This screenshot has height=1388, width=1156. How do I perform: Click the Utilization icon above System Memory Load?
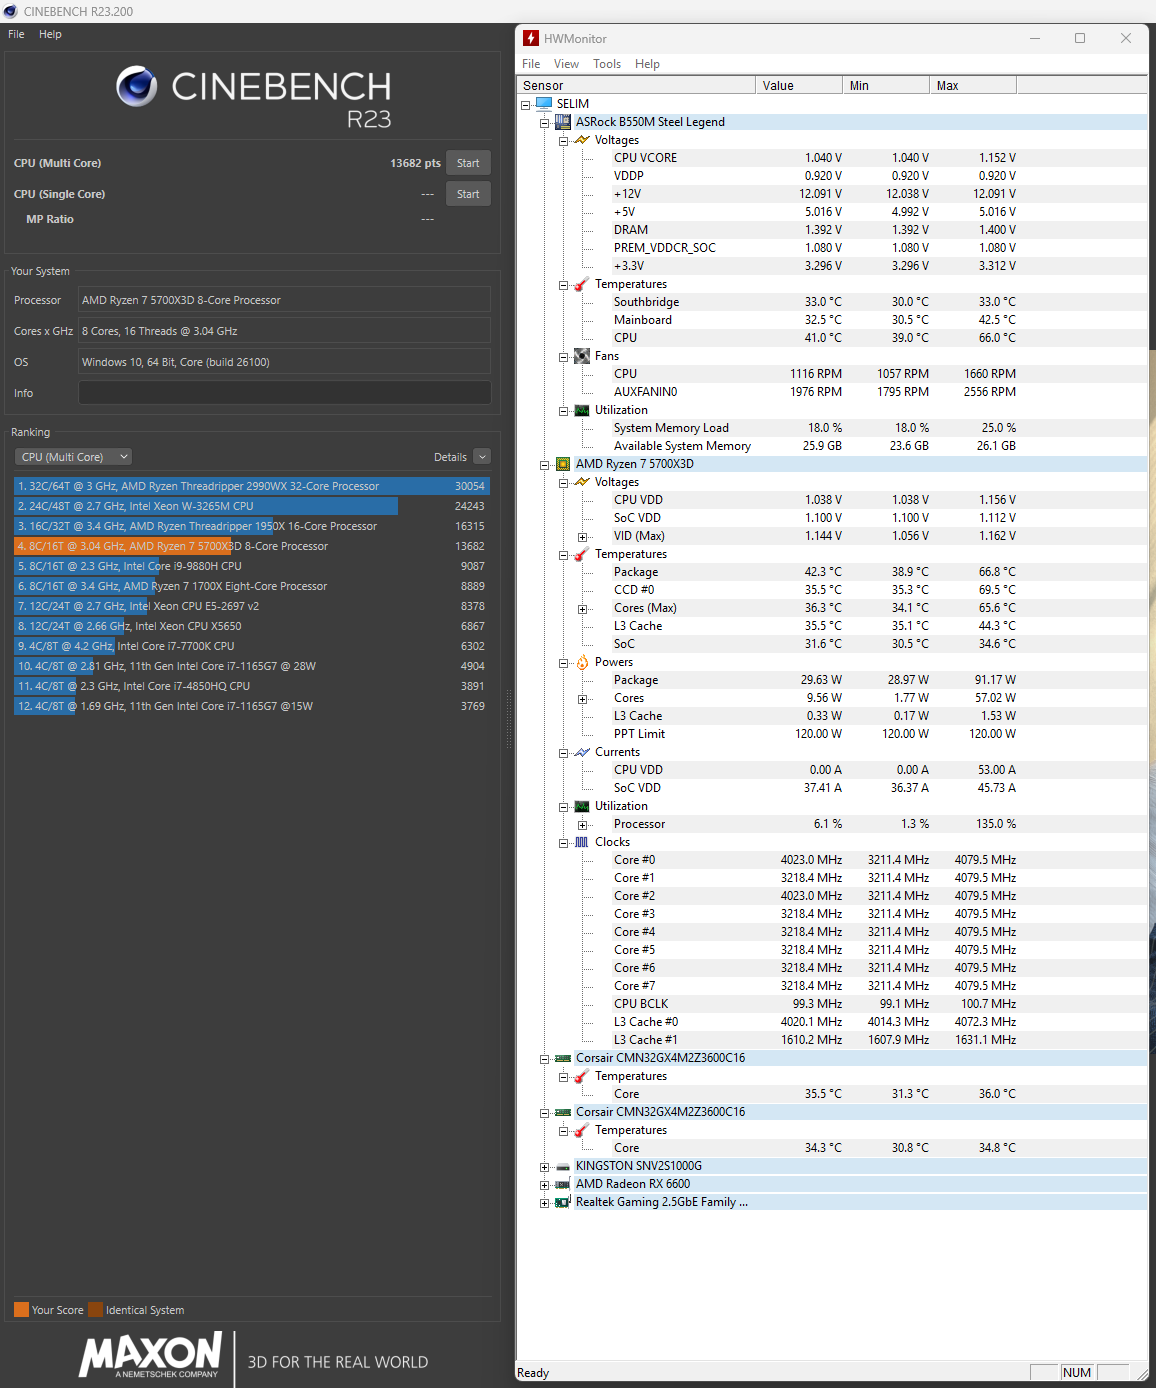582,410
